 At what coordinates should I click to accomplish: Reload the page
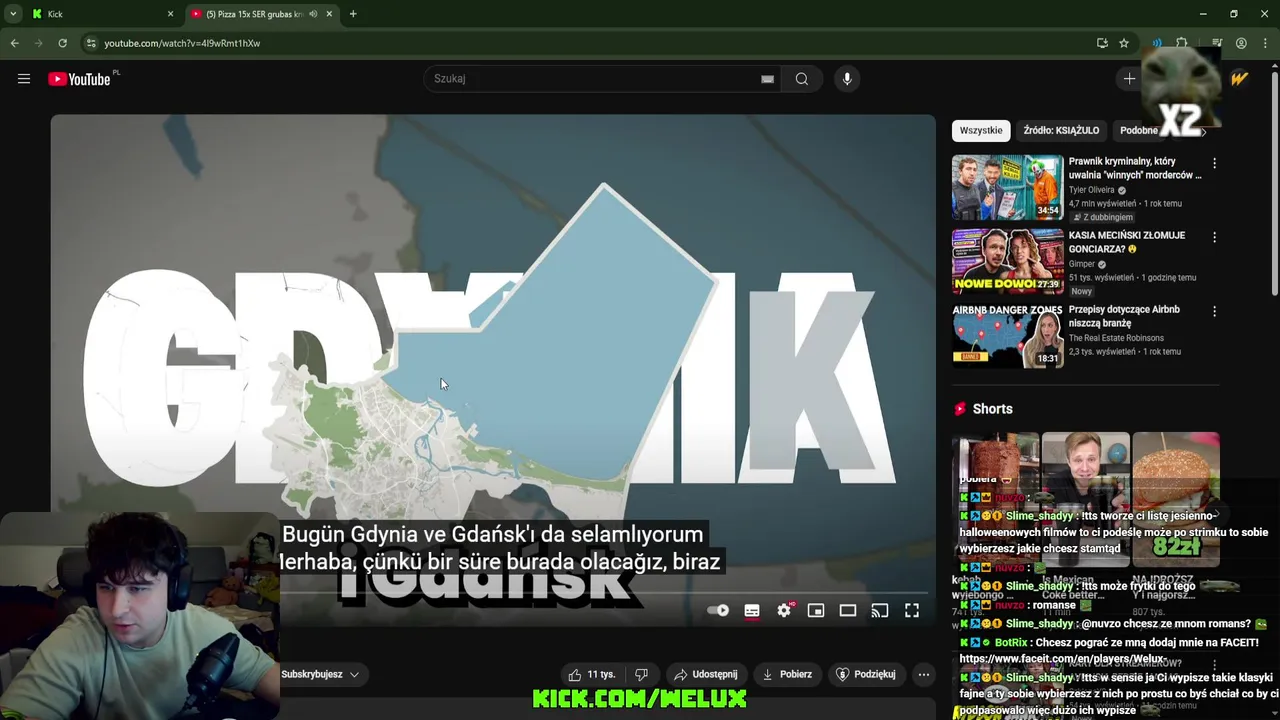62,43
